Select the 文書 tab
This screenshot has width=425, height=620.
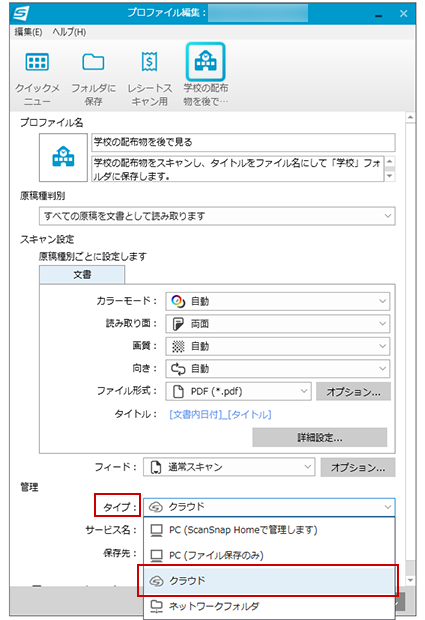point(82,274)
